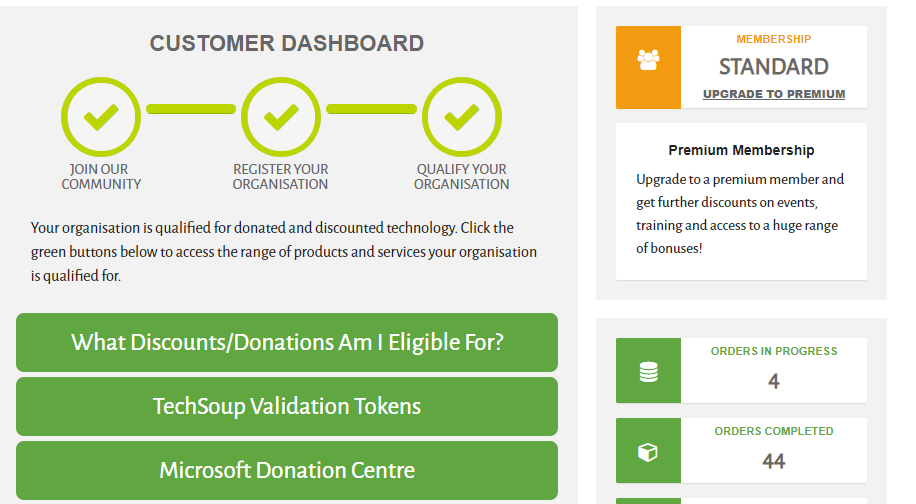Click the Register Your Organisation step label
Viewport: 916px width, 504px height.
click(280, 177)
